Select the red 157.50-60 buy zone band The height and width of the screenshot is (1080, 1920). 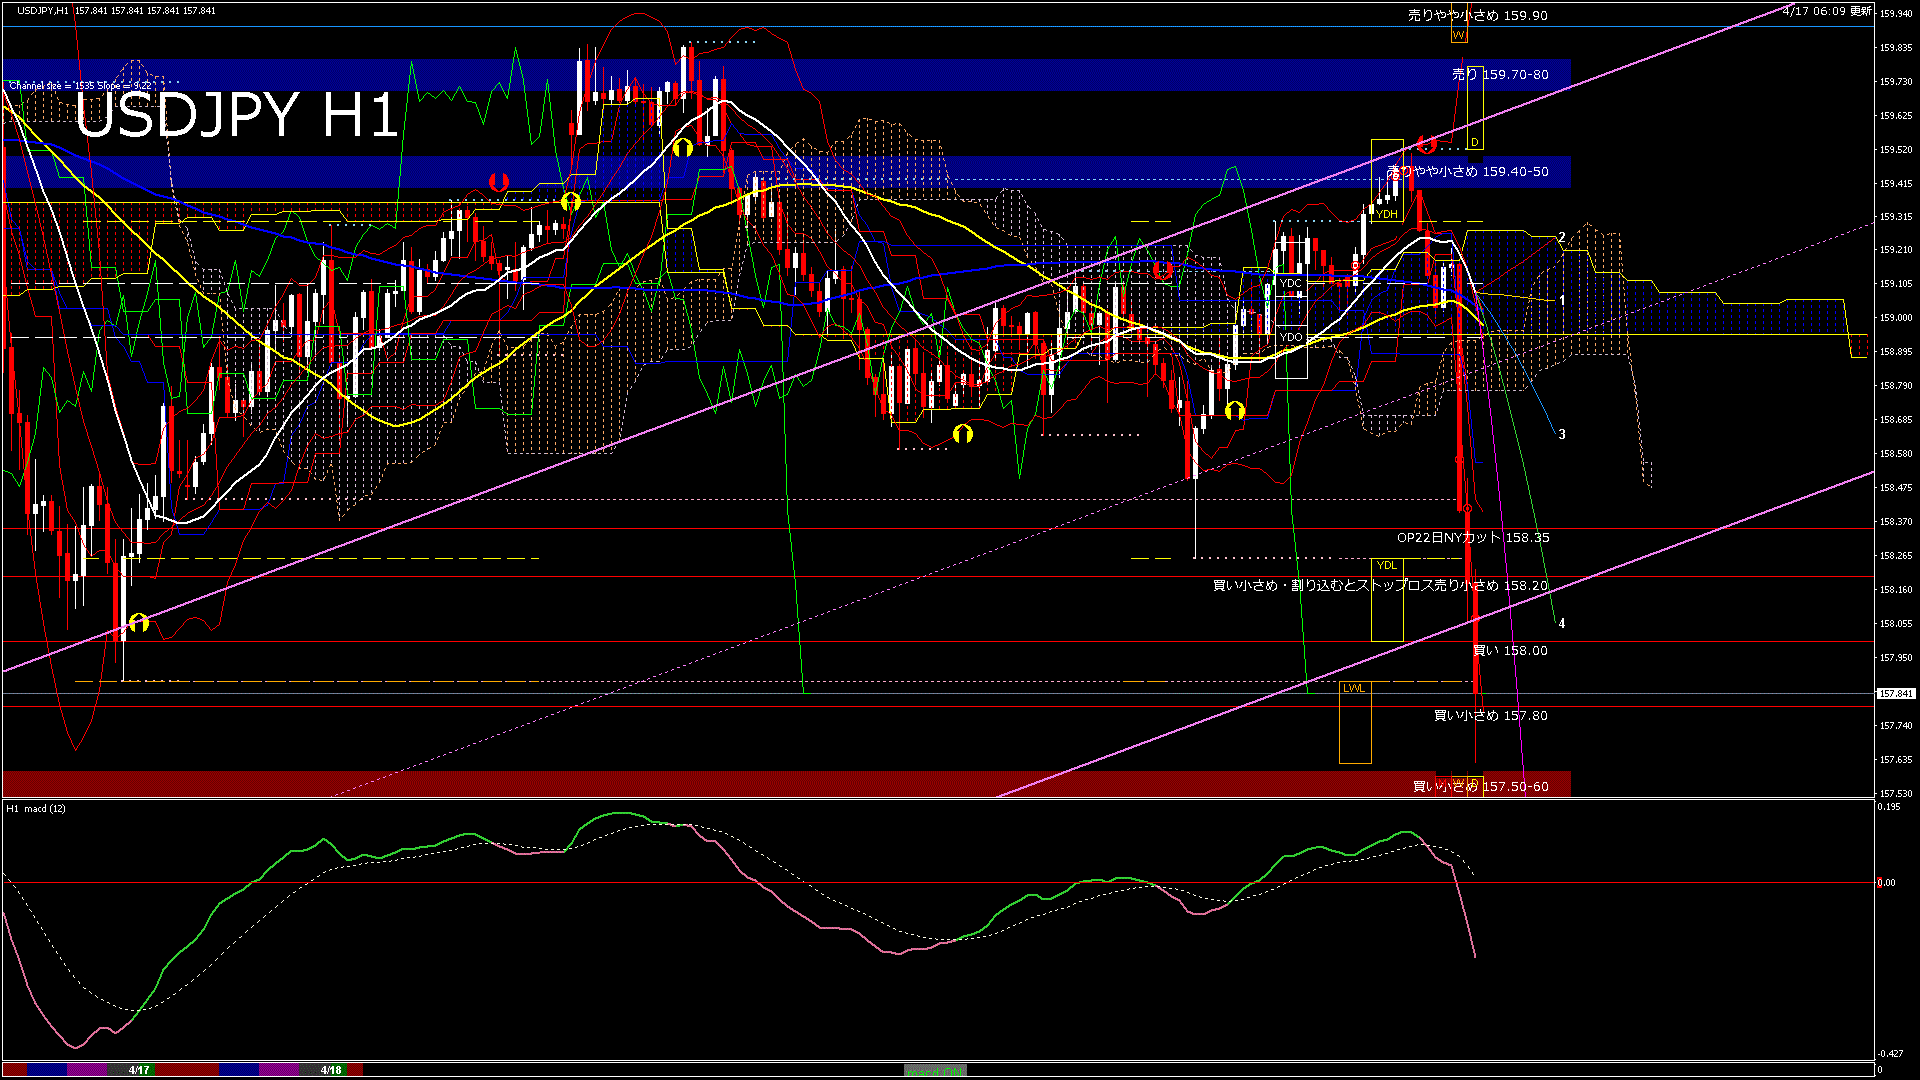(x=700, y=784)
